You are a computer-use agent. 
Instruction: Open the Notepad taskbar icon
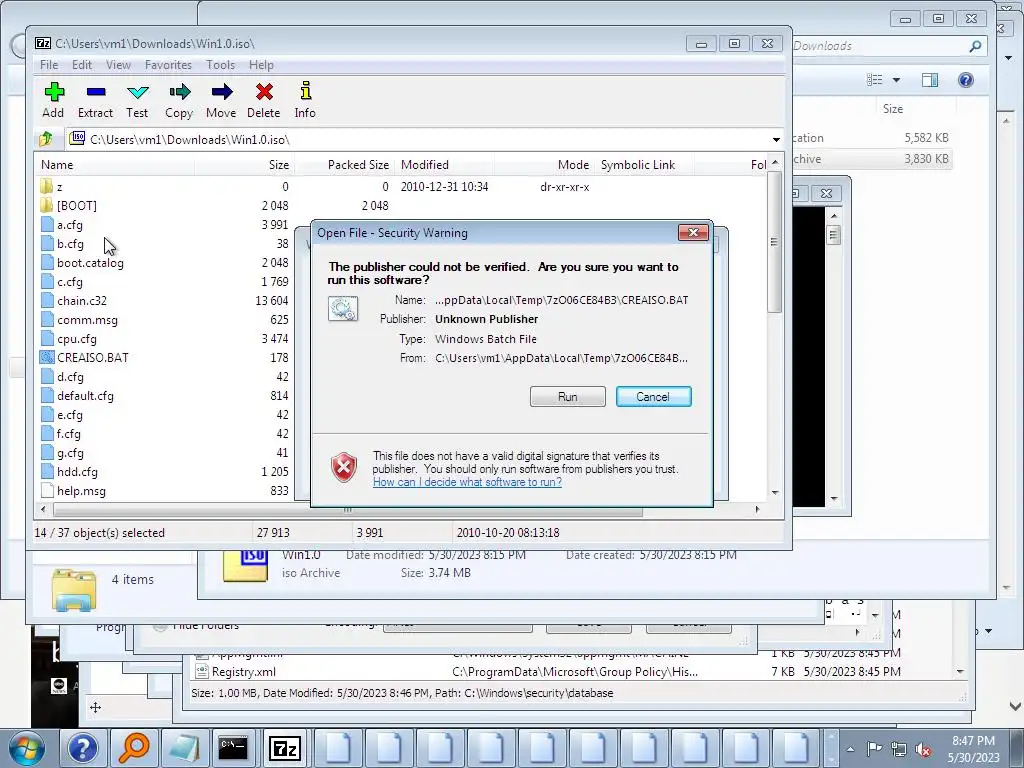(x=184, y=748)
